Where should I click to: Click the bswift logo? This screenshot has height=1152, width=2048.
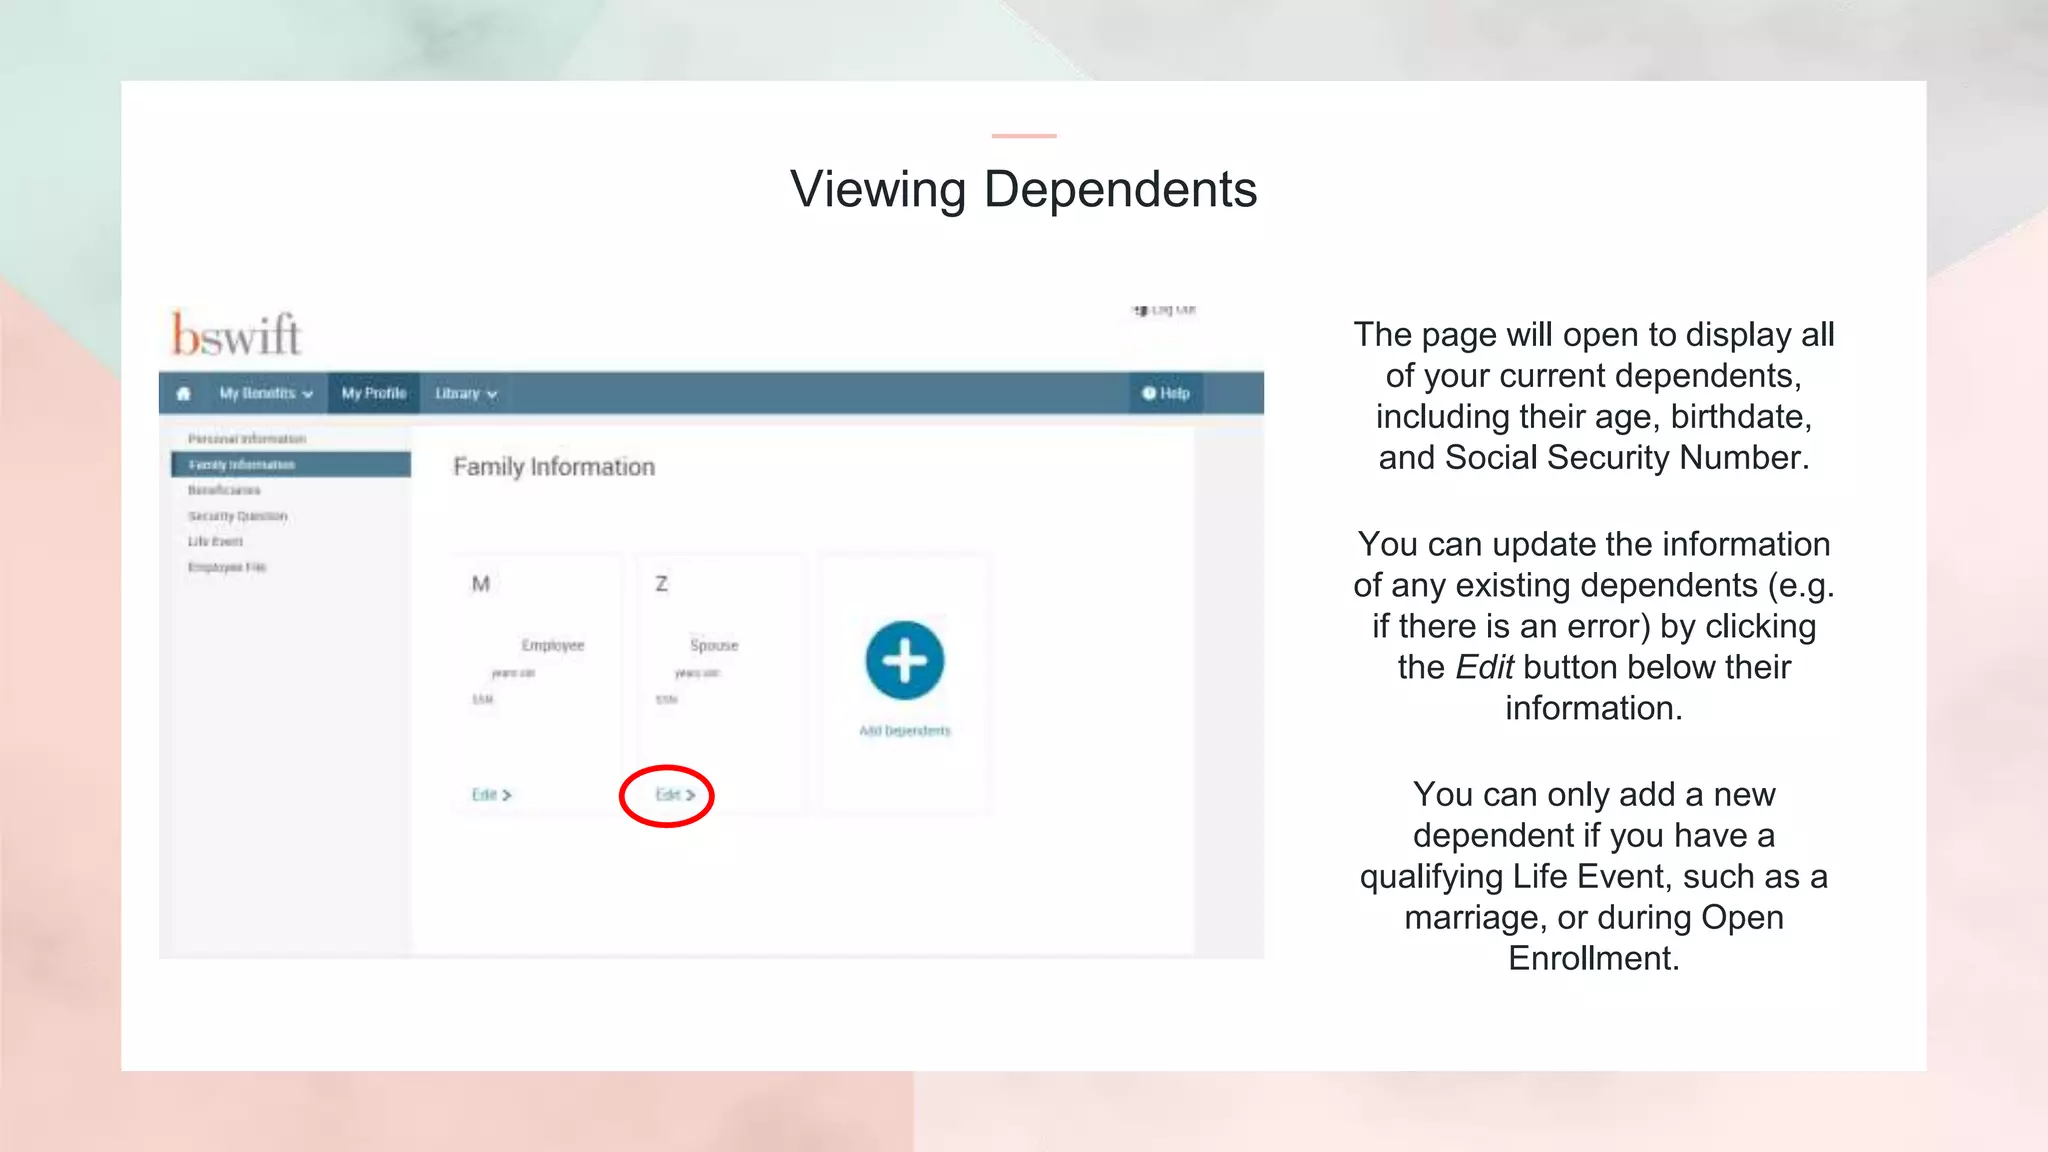pos(236,335)
